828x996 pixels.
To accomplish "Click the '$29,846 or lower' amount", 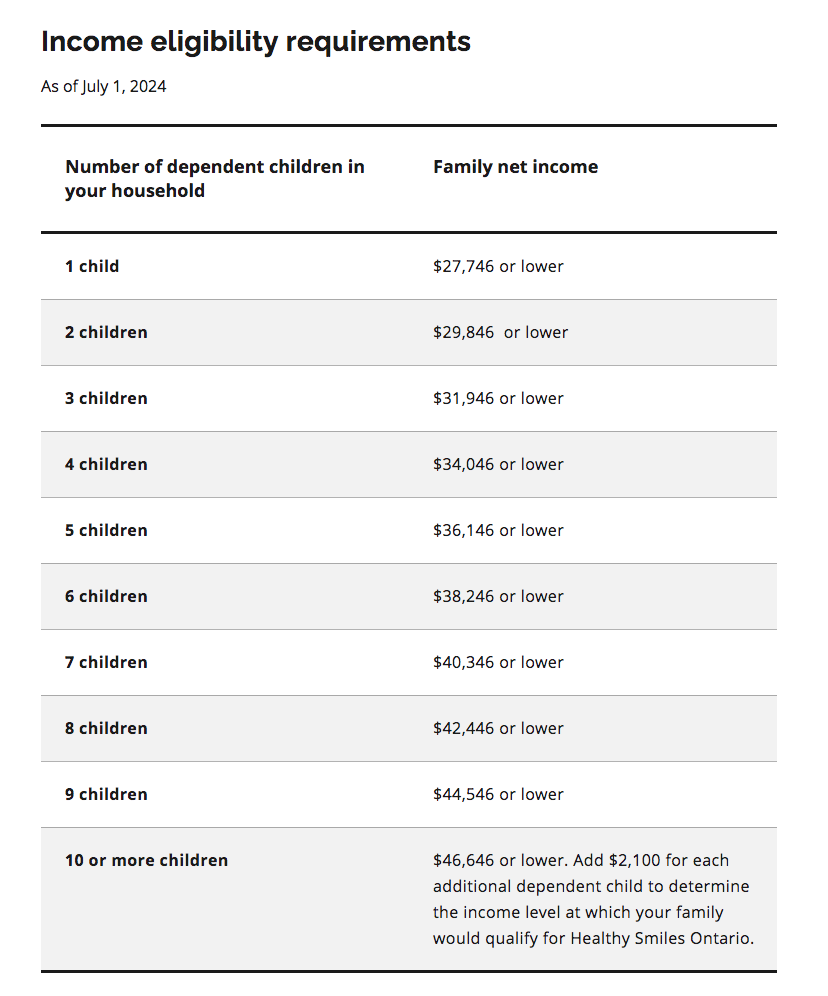I will (x=500, y=332).
